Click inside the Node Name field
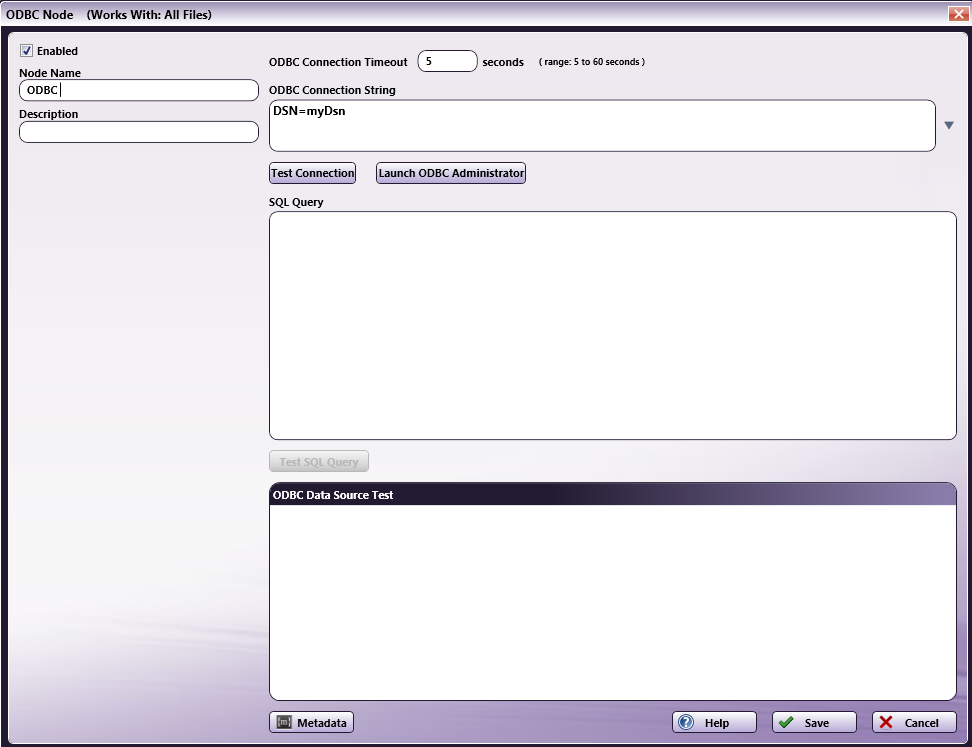 (138, 89)
